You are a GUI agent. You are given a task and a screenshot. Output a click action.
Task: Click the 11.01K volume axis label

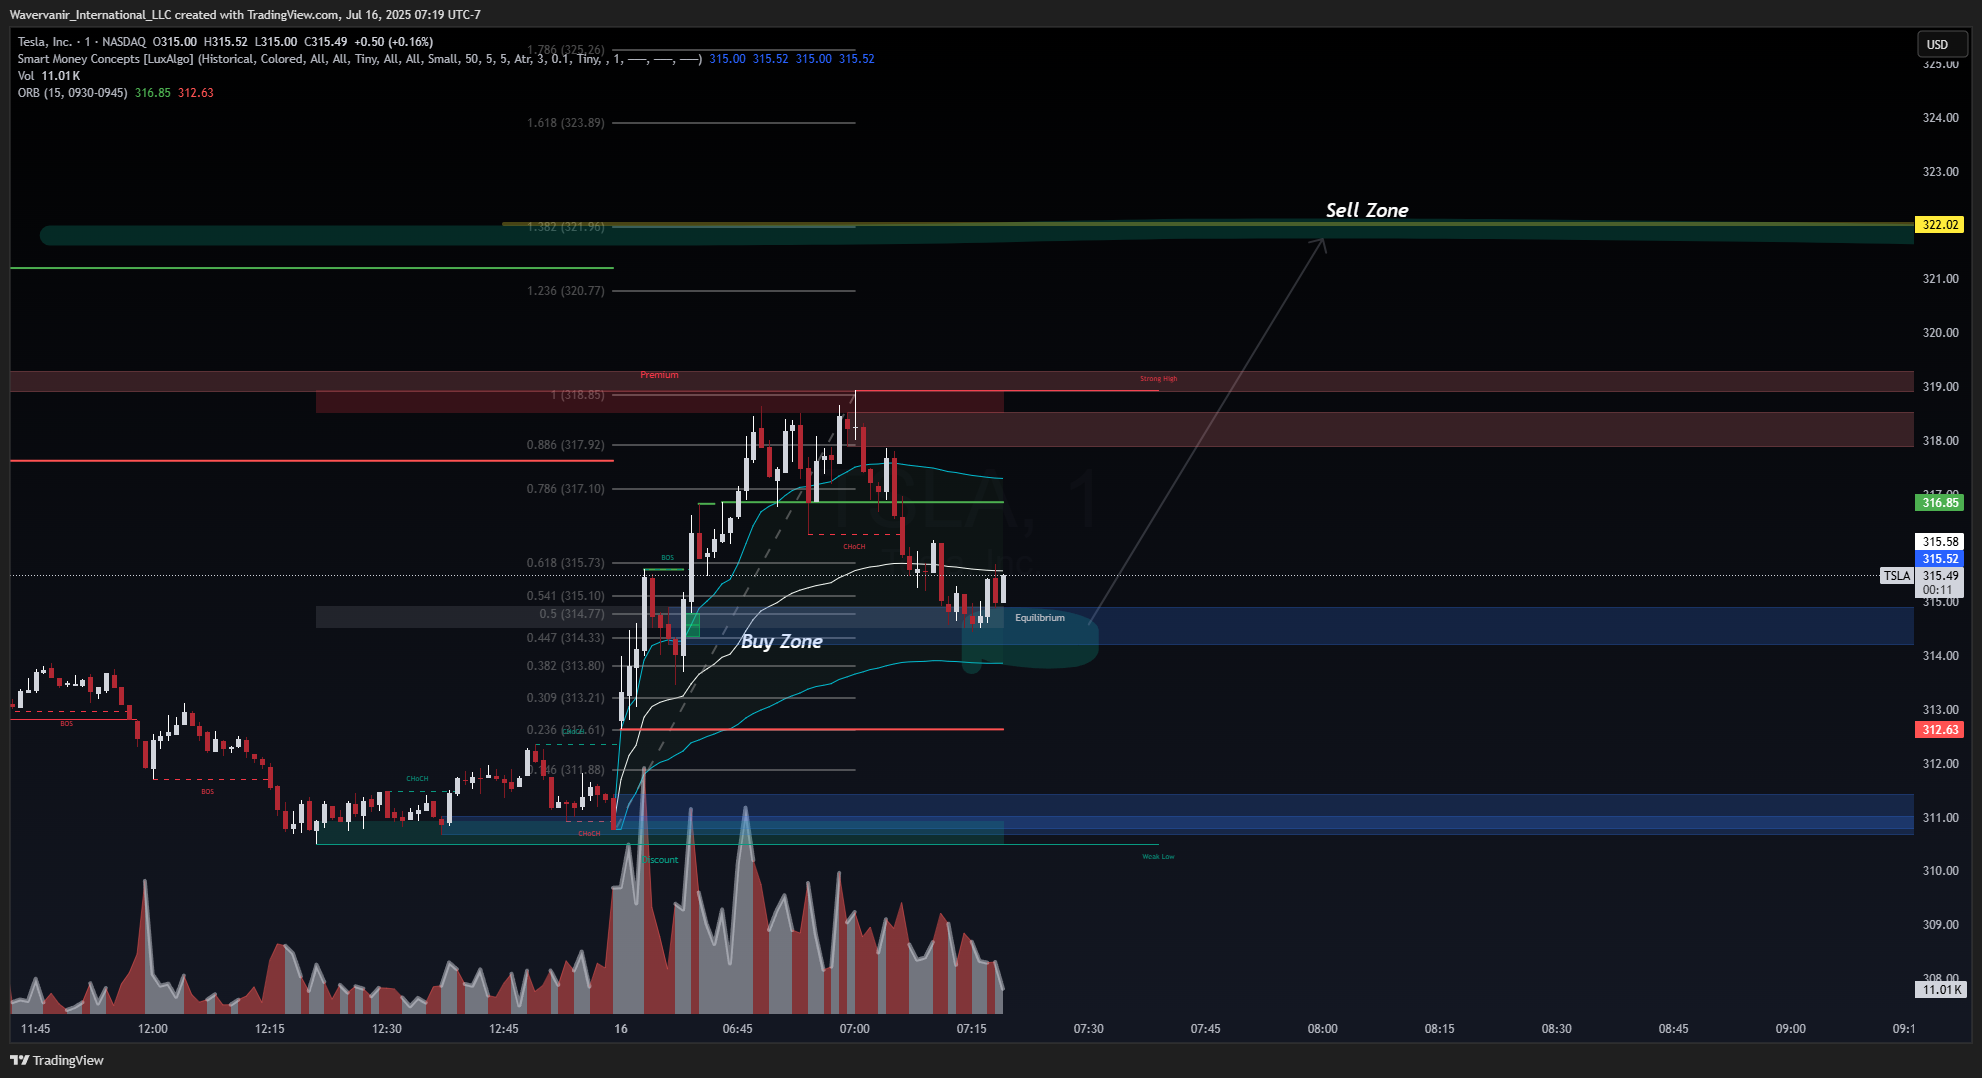(x=1941, y=990)
